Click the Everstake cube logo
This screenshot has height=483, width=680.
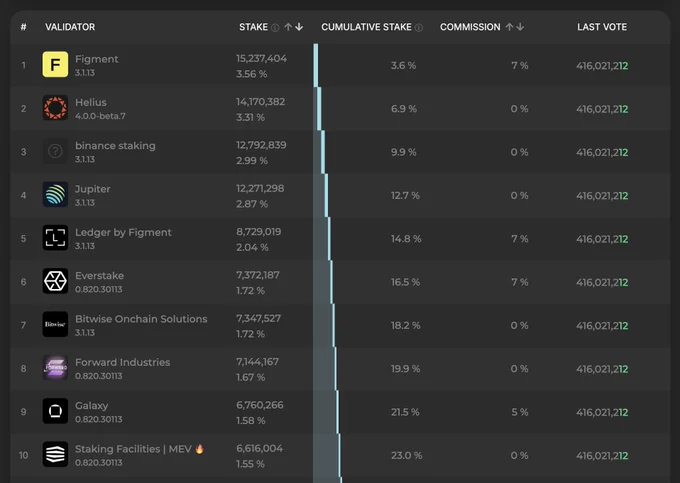pyautogui.click(x=55, y=281)
